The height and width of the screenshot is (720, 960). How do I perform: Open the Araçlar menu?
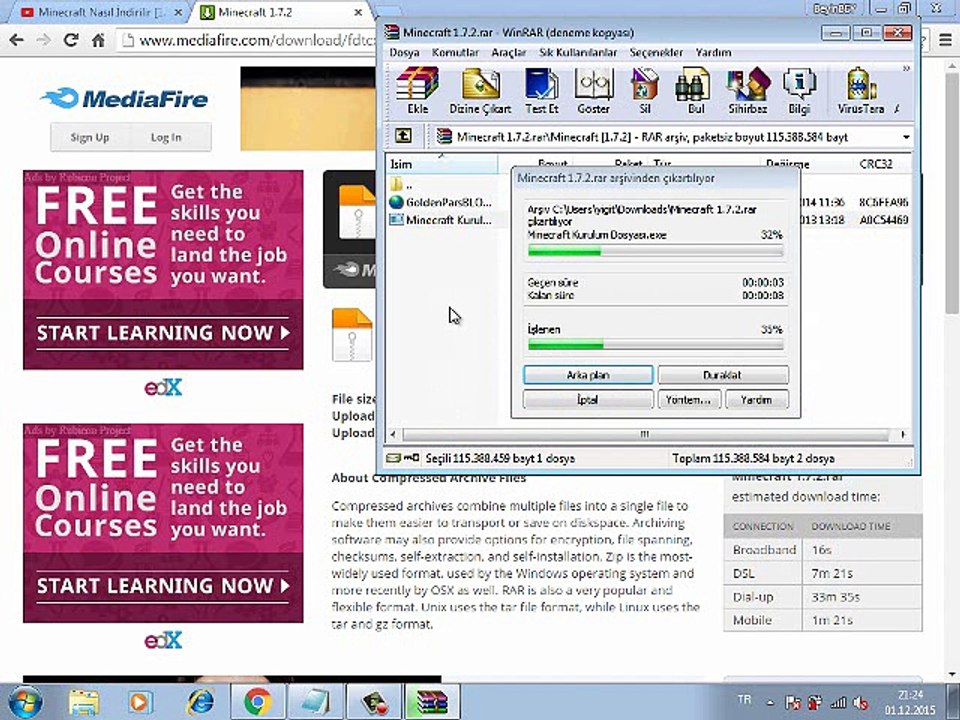(509, 53)
